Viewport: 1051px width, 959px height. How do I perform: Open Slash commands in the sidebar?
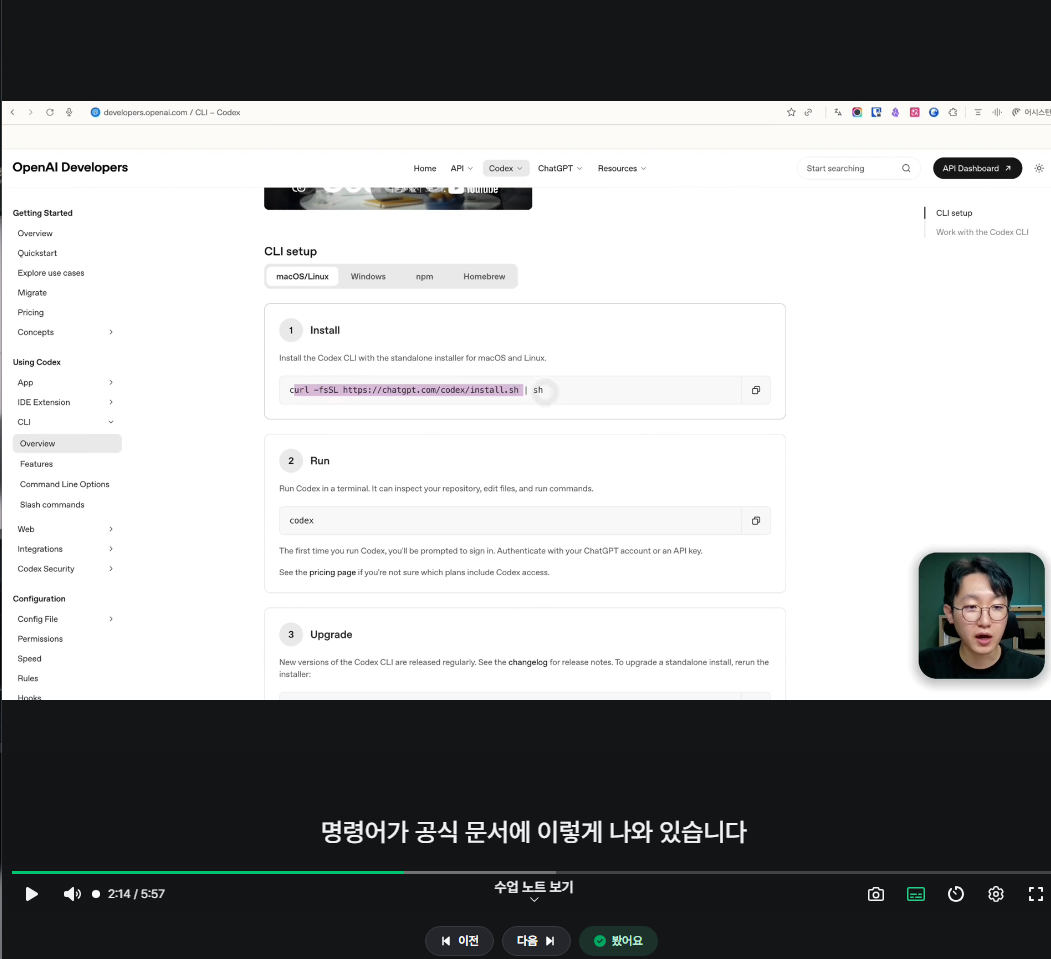point(52,505)
